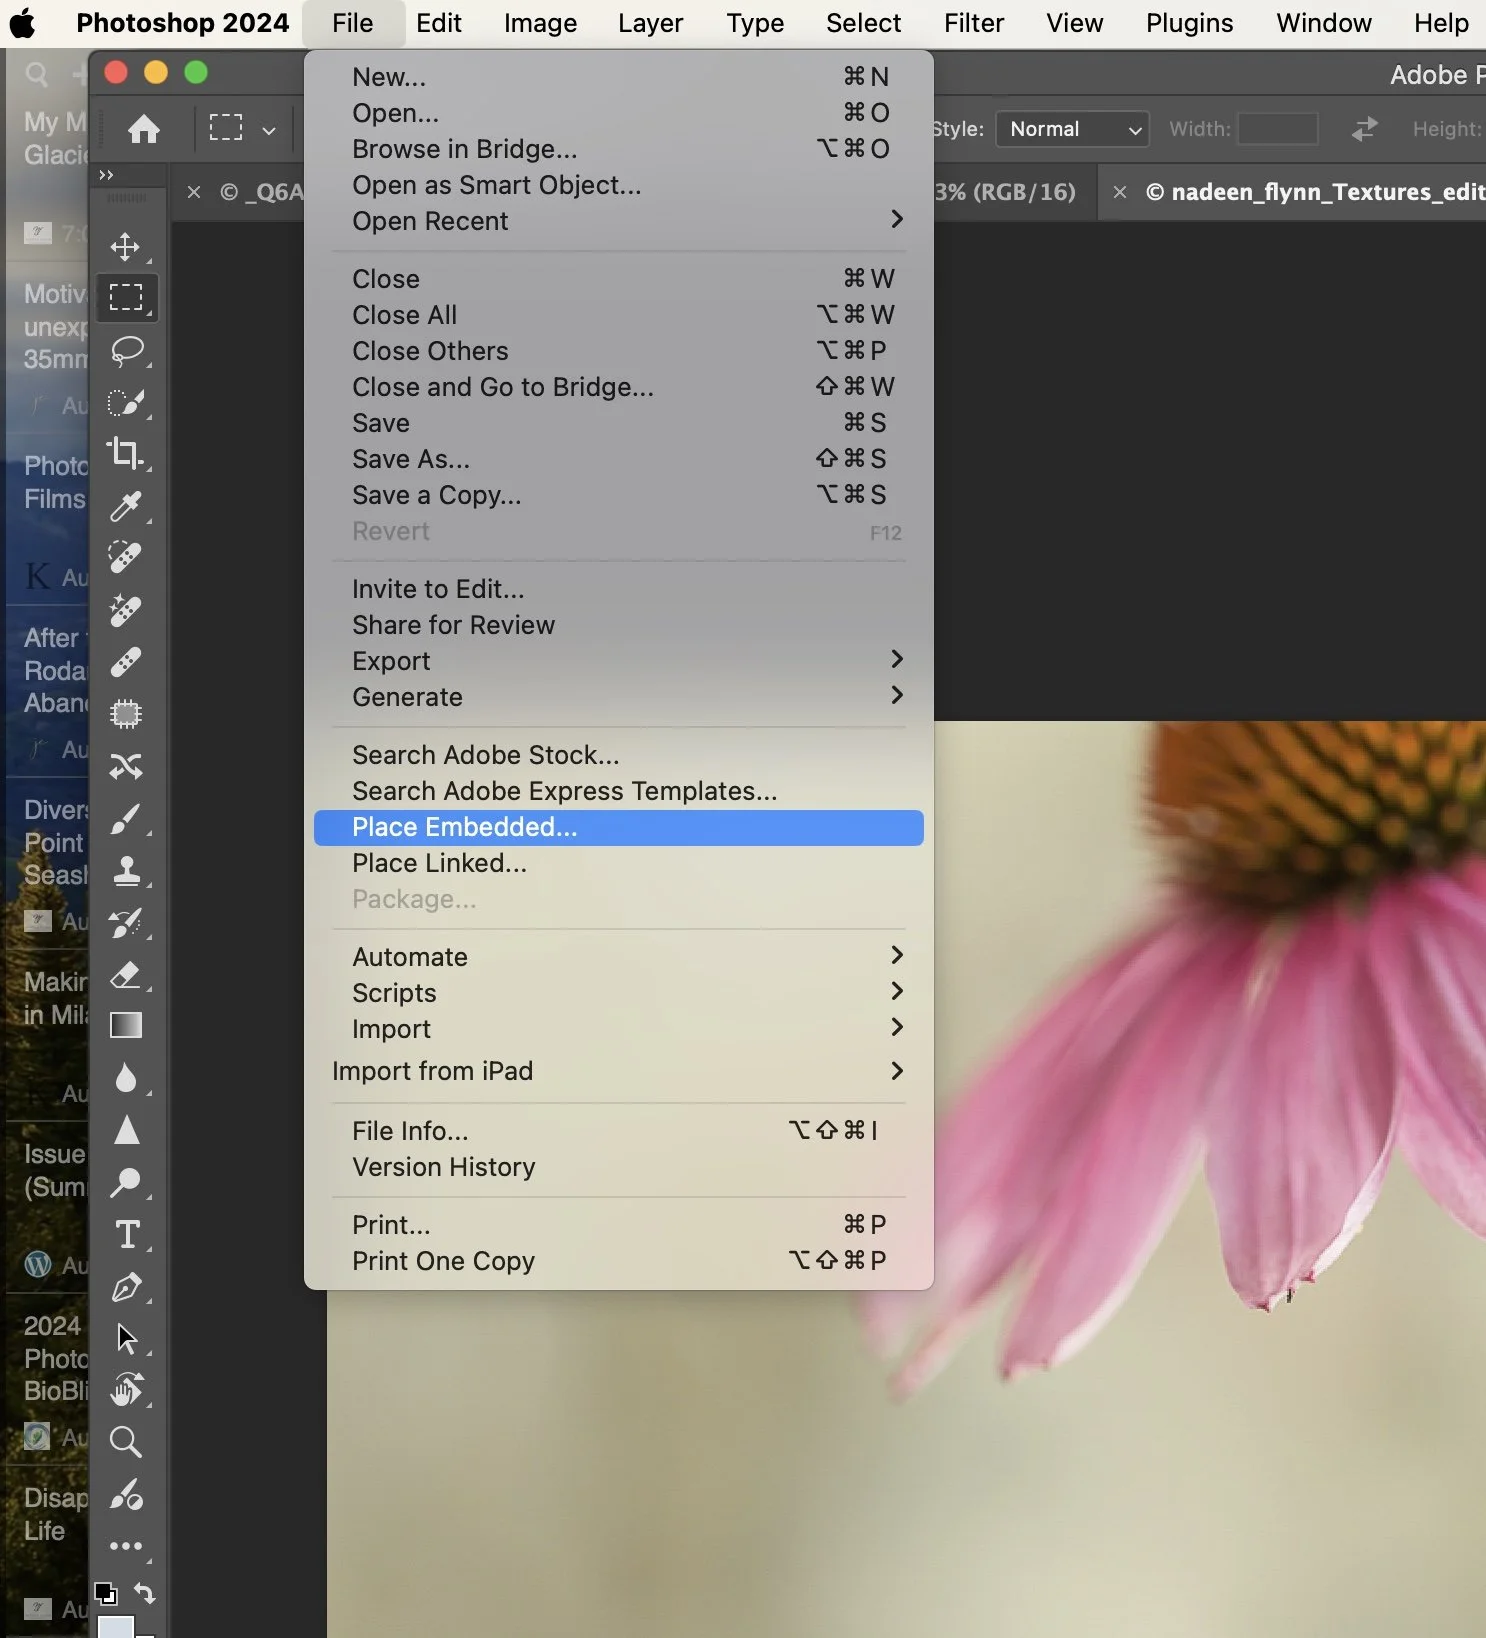
Task: Choose Print One Copy menu item
Action: (x=619, y=1261)
